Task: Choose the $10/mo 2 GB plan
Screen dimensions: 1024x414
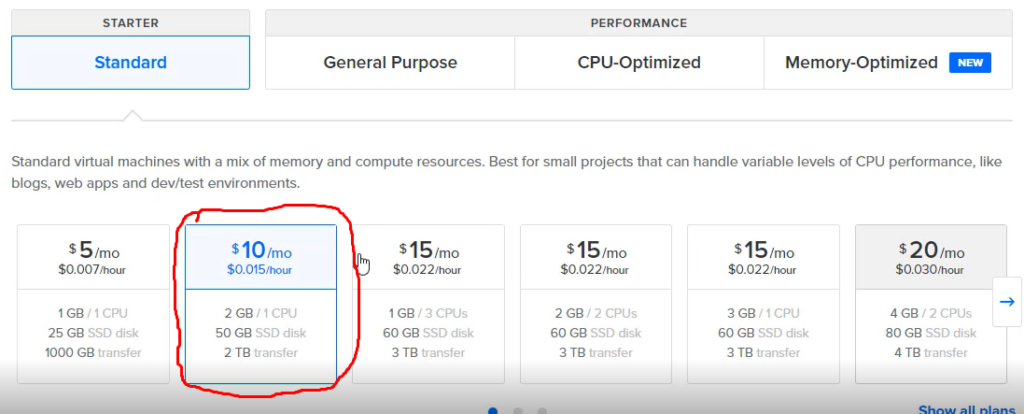Action: click(261, 304)
